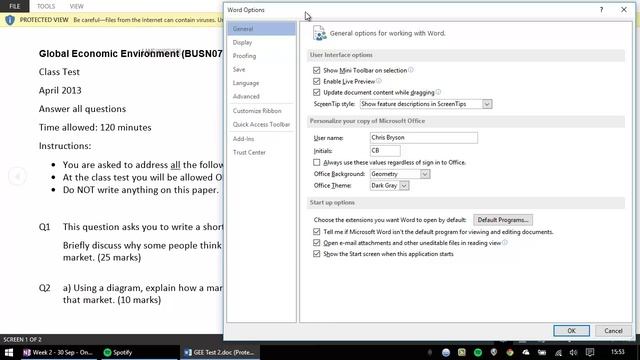This screenshot has height=360, width=640.
Task: Open OneDrive cloud tray icon
Action: [526, 352]
